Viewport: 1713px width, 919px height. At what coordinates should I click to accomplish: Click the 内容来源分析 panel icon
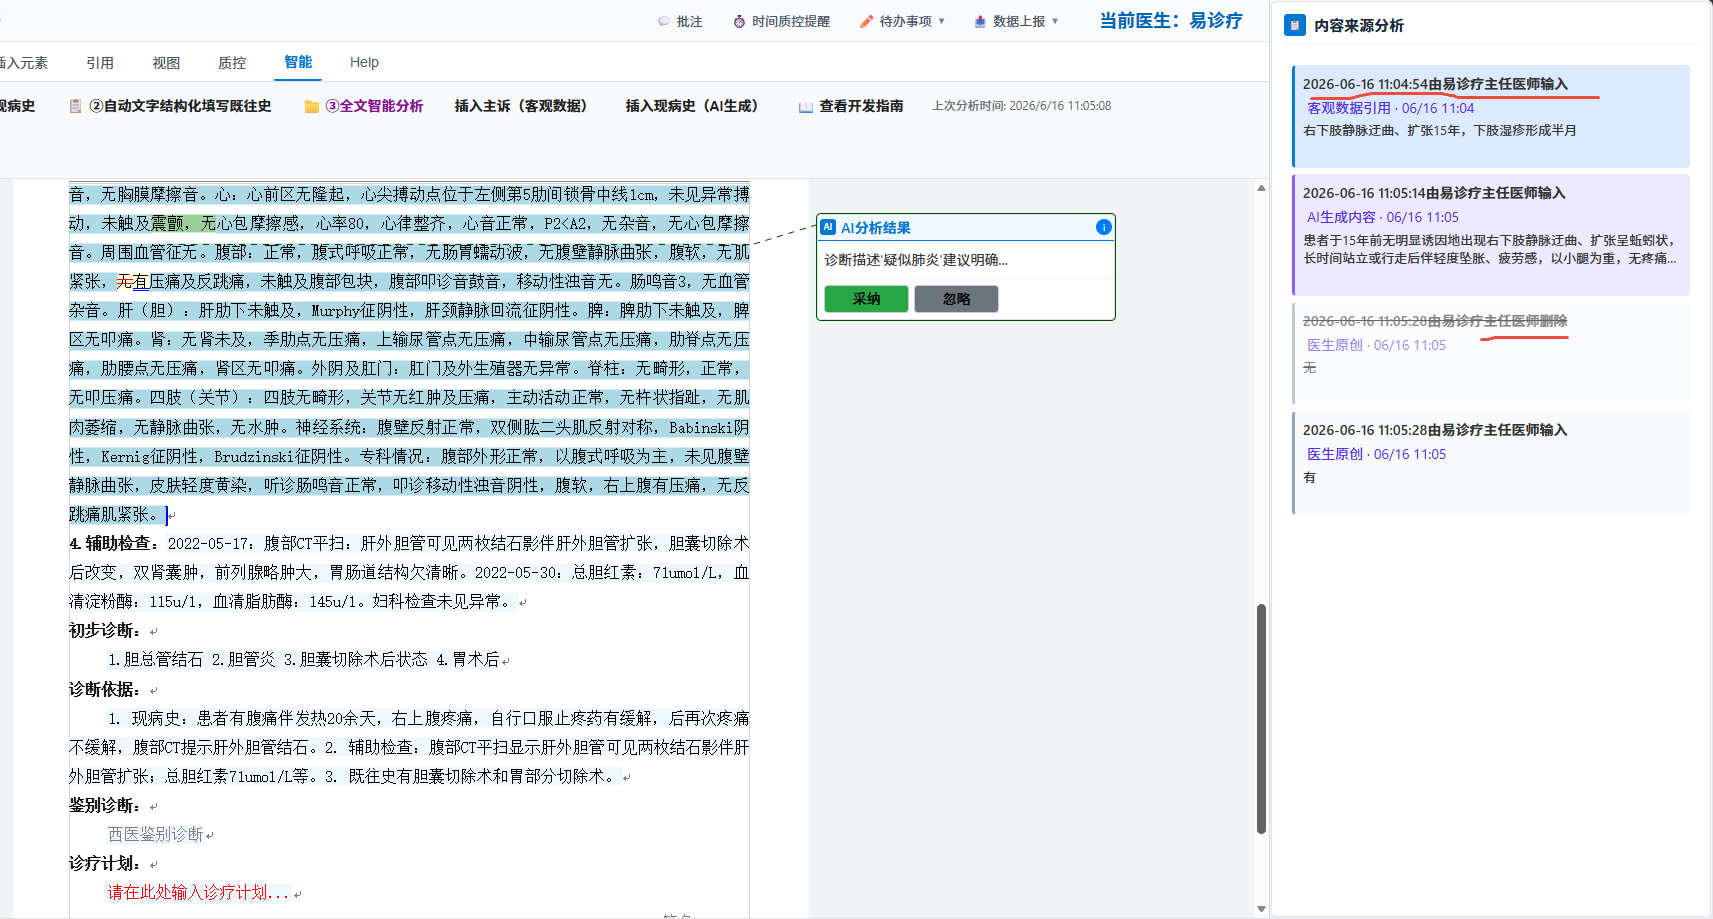coord(1295,25)
